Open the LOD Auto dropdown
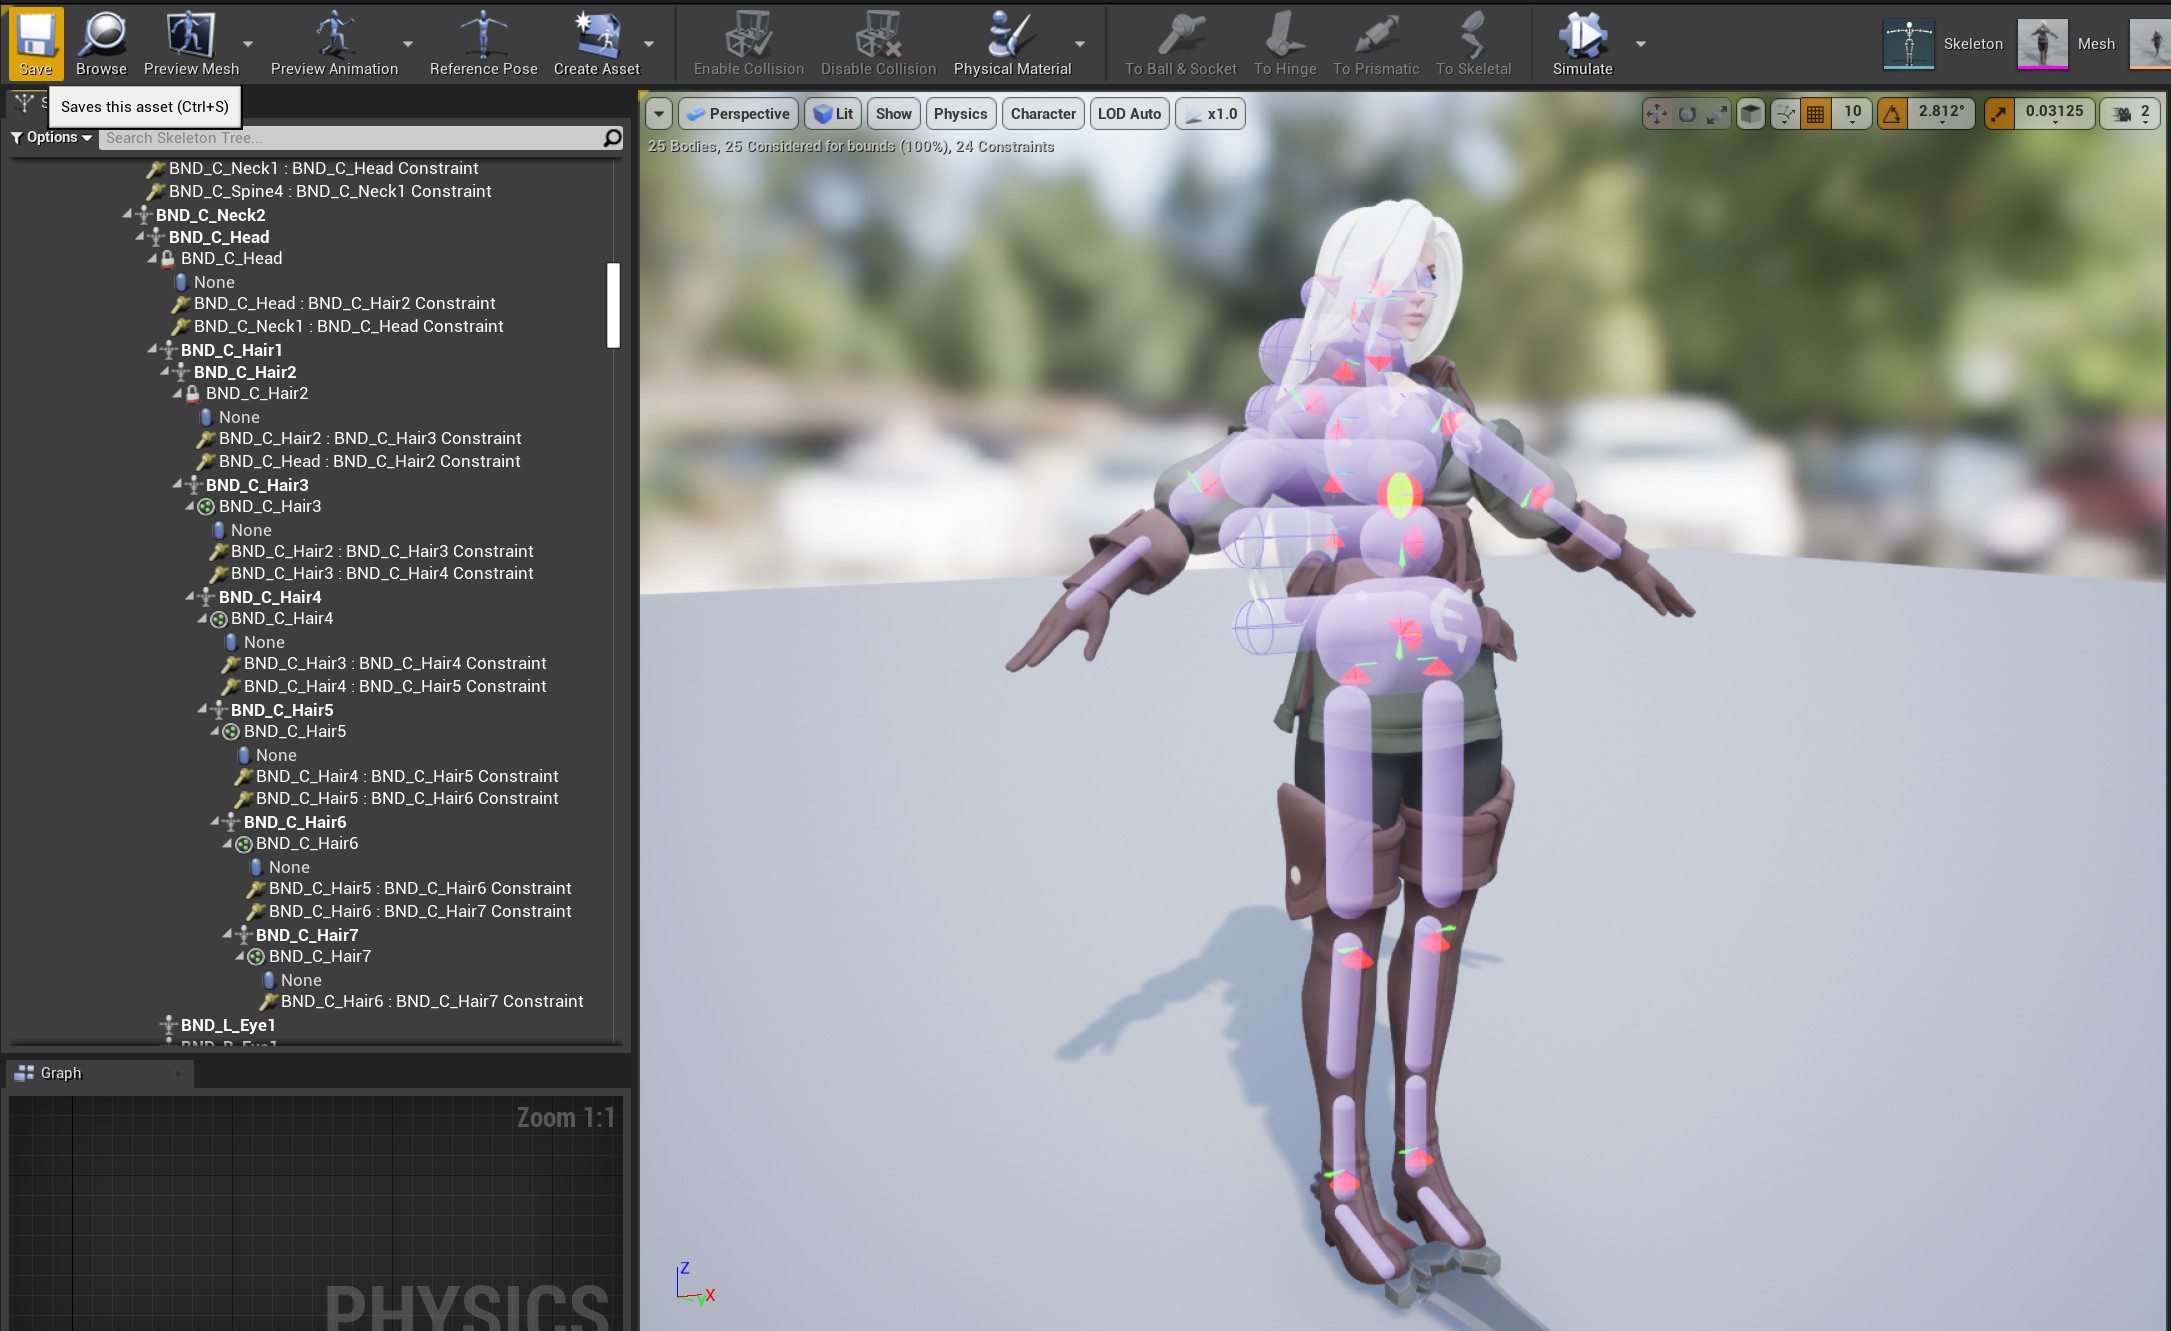This screenshot has width=2171, height=1331. 1129,113
